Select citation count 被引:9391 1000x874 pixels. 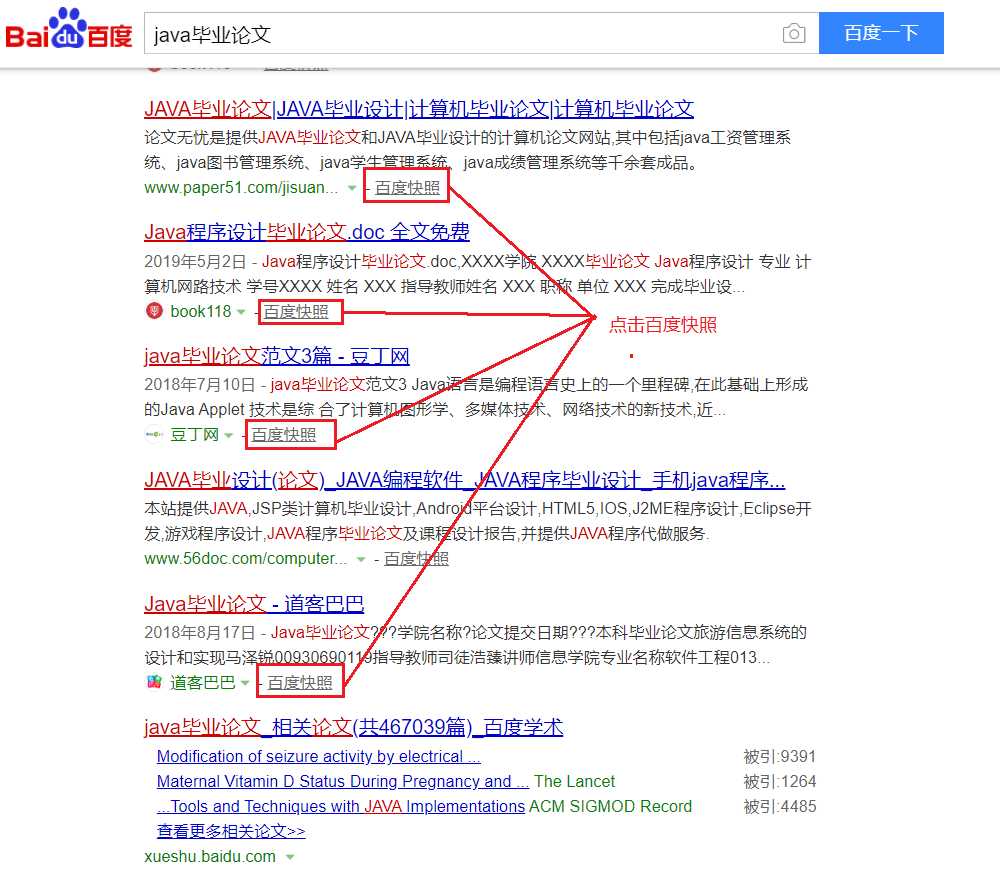779,757
